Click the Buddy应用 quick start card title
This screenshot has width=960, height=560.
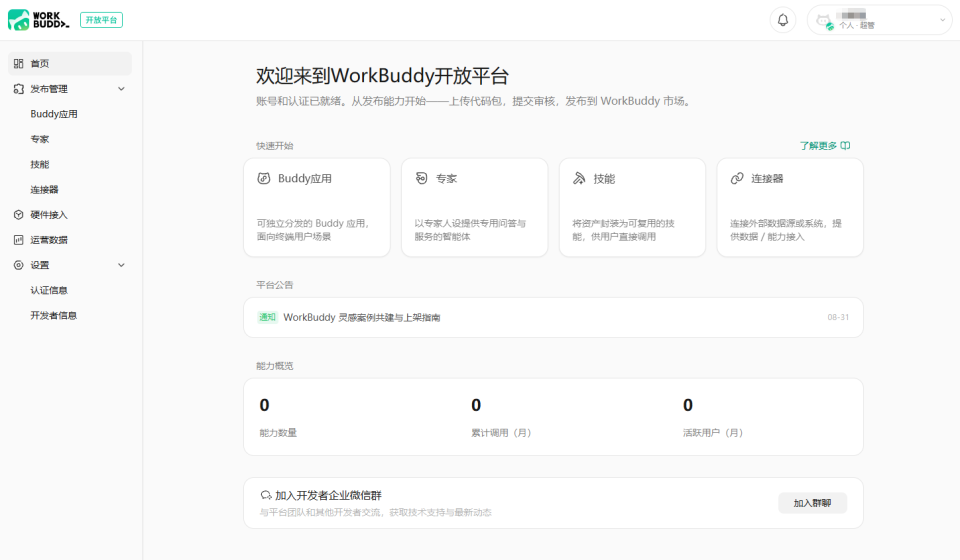click(x=305, y=179)
